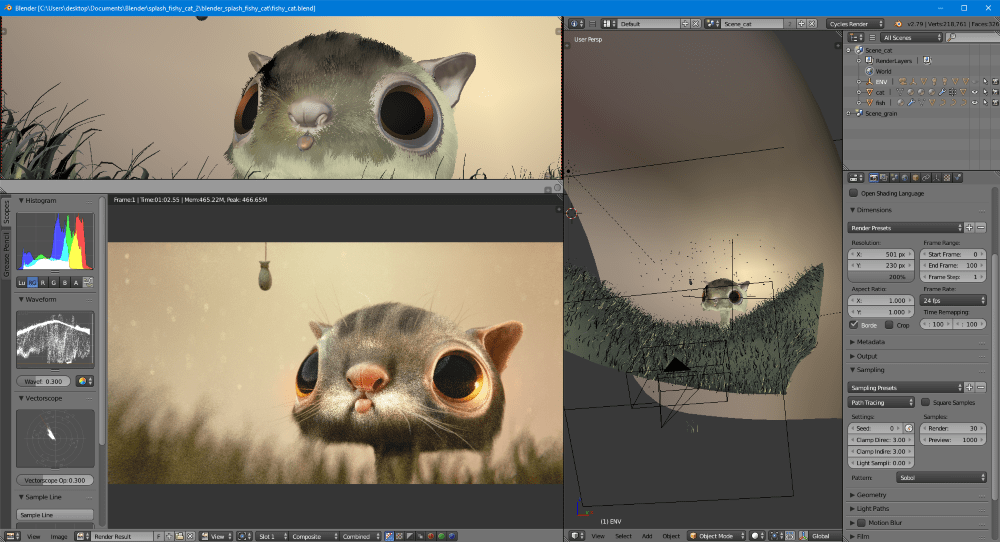Click the Sample Line button
This screenshot has height=542, width=1000.
click(55, 515)
